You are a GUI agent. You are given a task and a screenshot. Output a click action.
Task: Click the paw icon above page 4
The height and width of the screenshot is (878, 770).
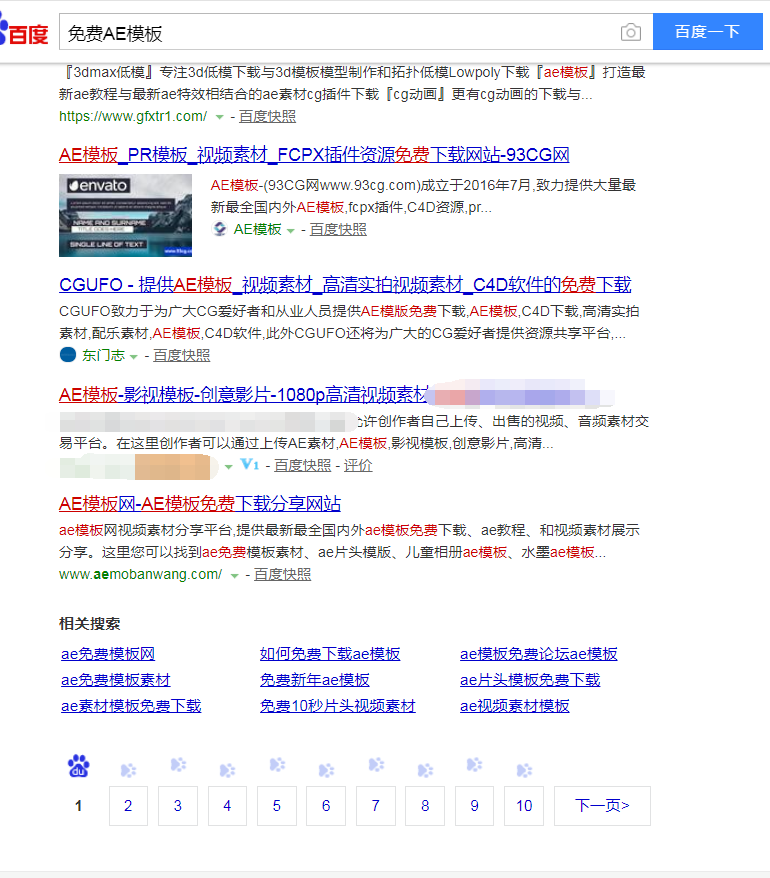click(227, 770)
